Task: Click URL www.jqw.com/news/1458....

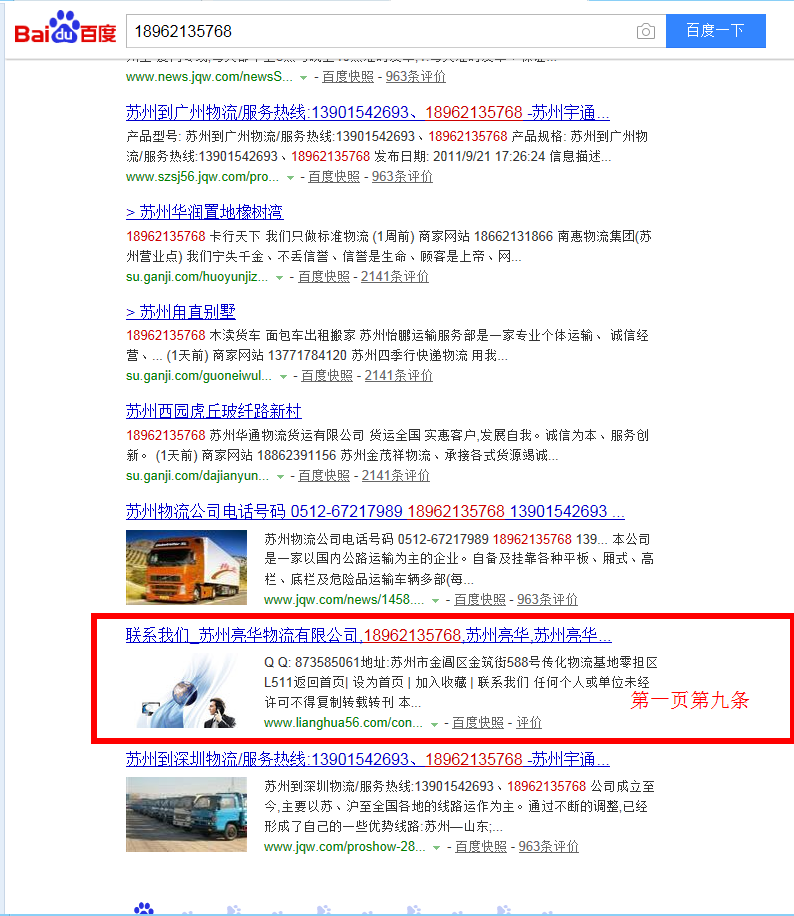Action: (344, 599)
